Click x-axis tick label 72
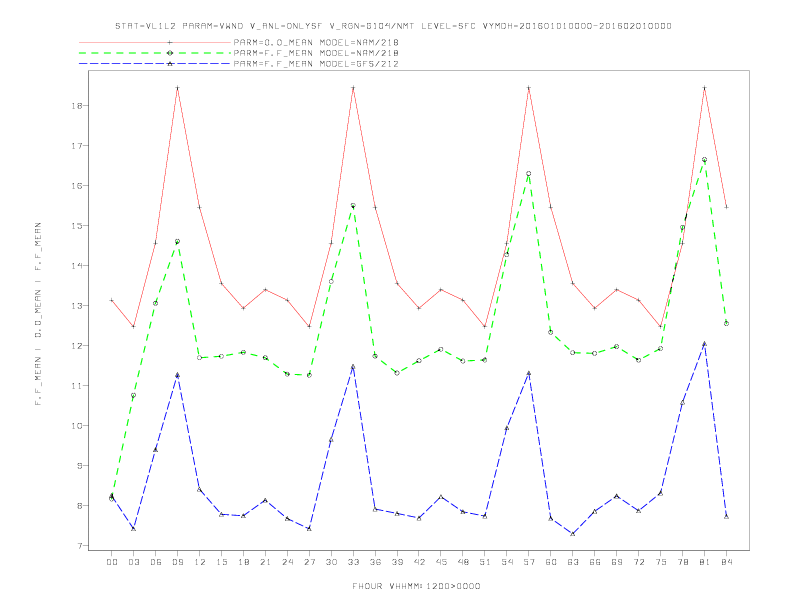Screen dimensions: 792x612 click(638, 562)
